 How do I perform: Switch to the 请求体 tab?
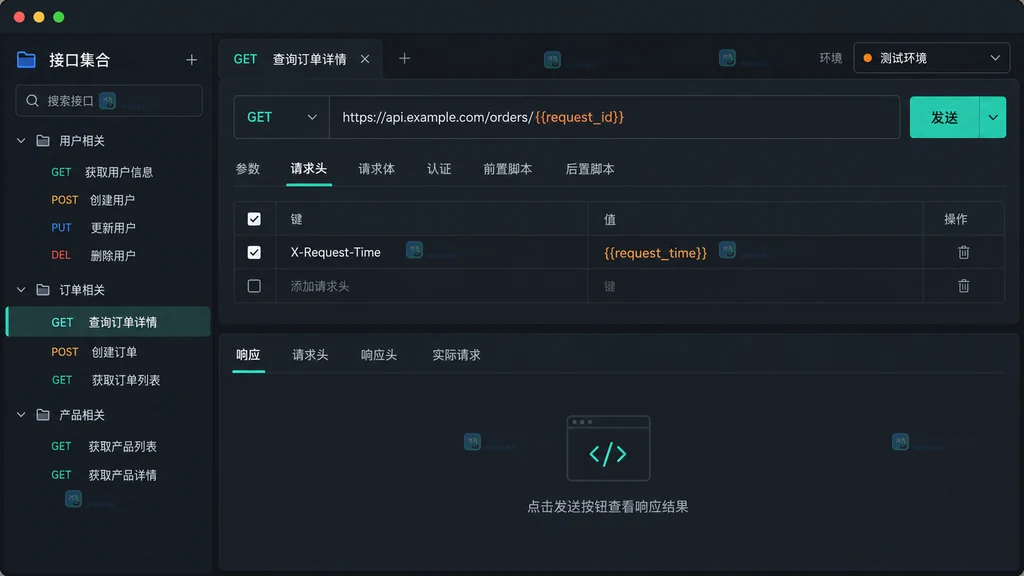pos(377,169)
